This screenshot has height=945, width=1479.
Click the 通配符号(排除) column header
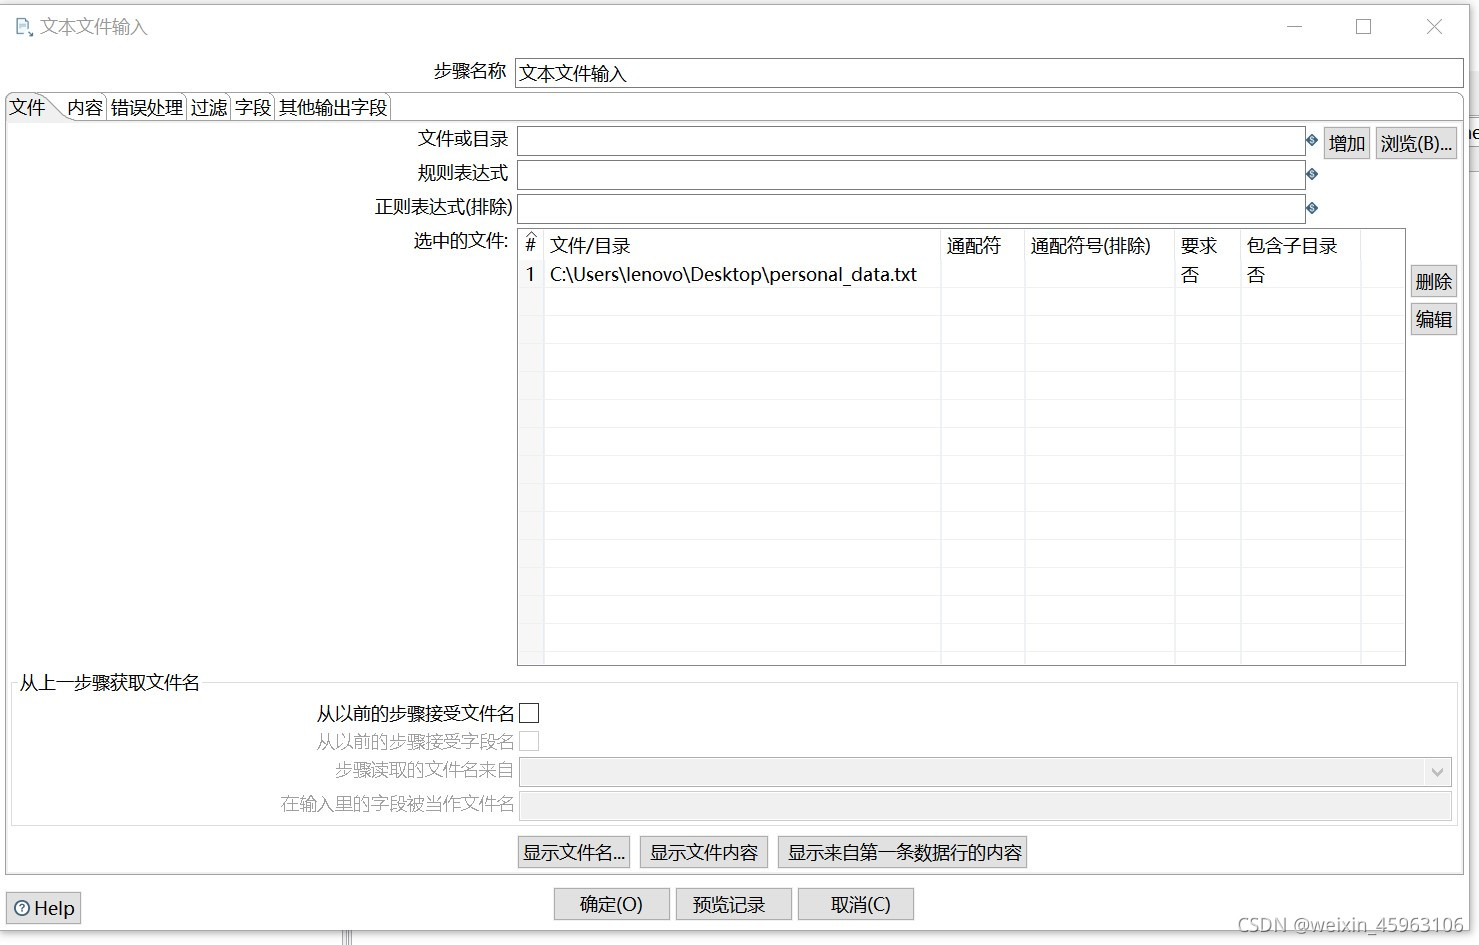[1099, 245]
